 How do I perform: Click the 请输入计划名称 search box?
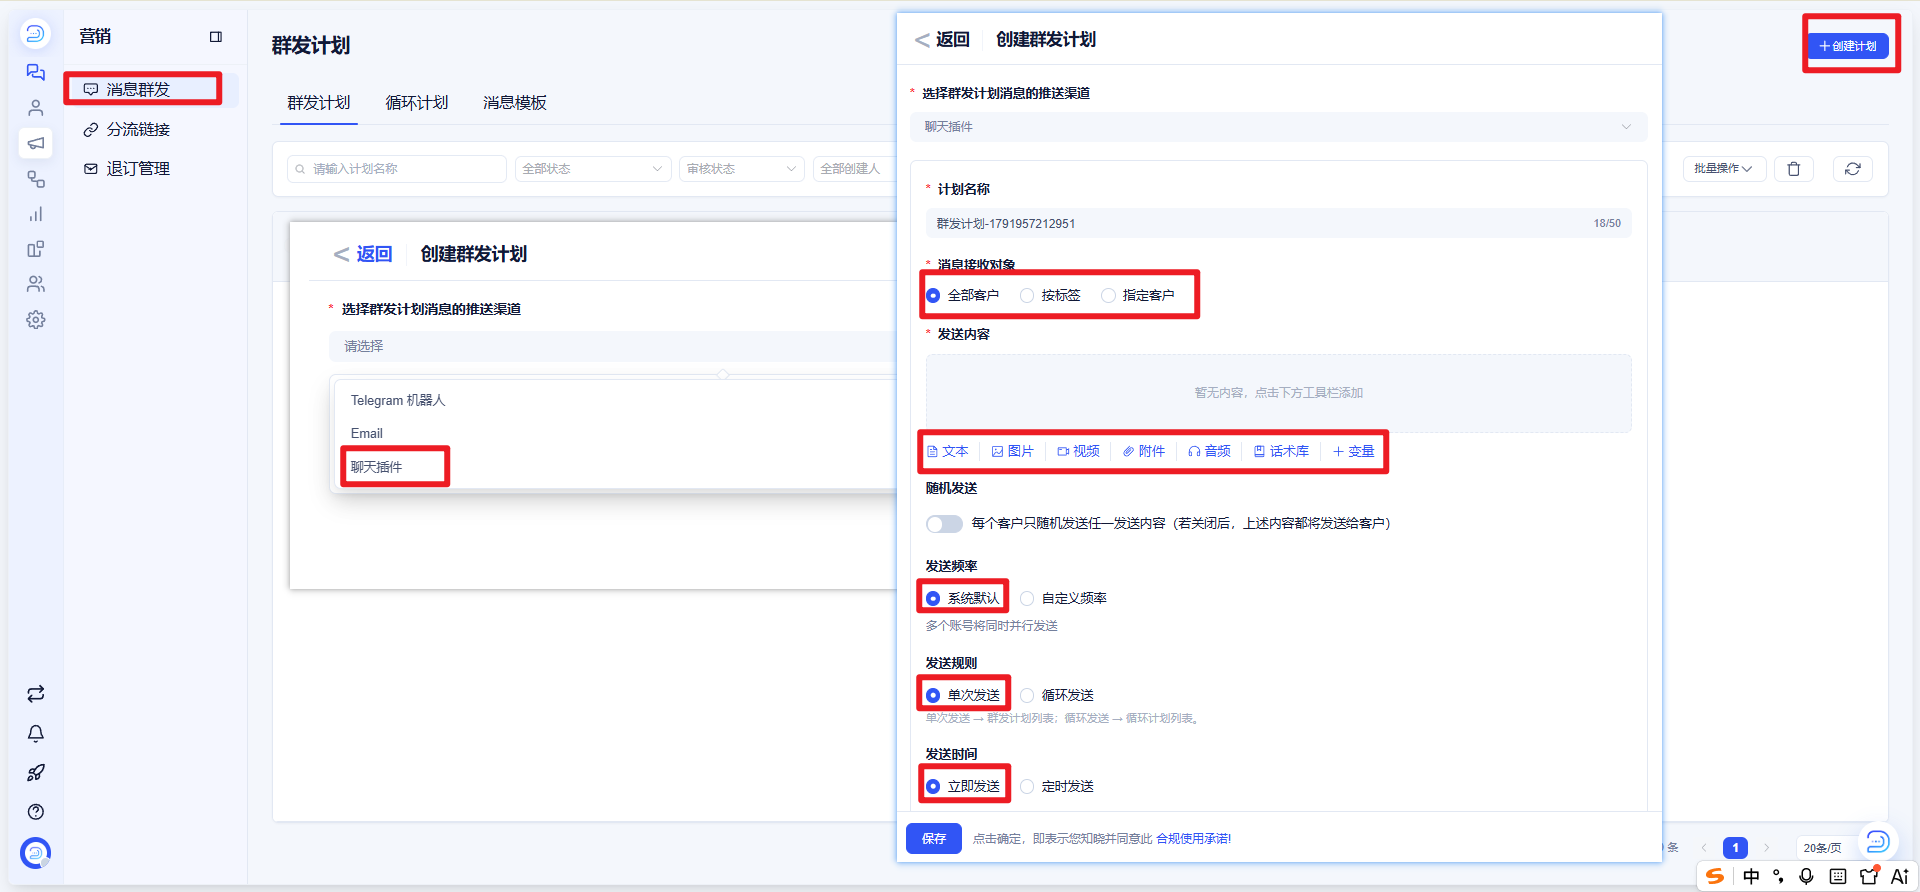point(397,169)
